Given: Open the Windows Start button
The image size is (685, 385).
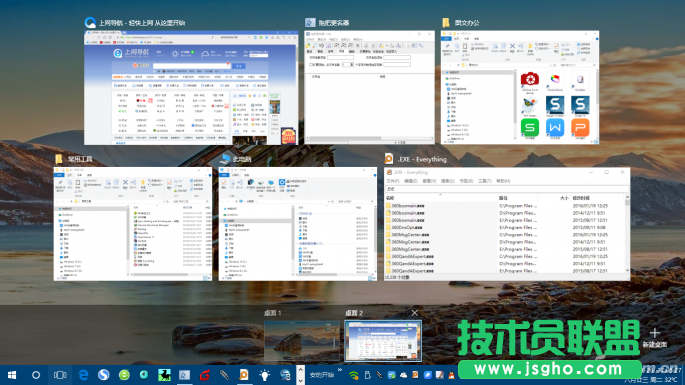Looking at the screenshot, I should tap(12, 375).
